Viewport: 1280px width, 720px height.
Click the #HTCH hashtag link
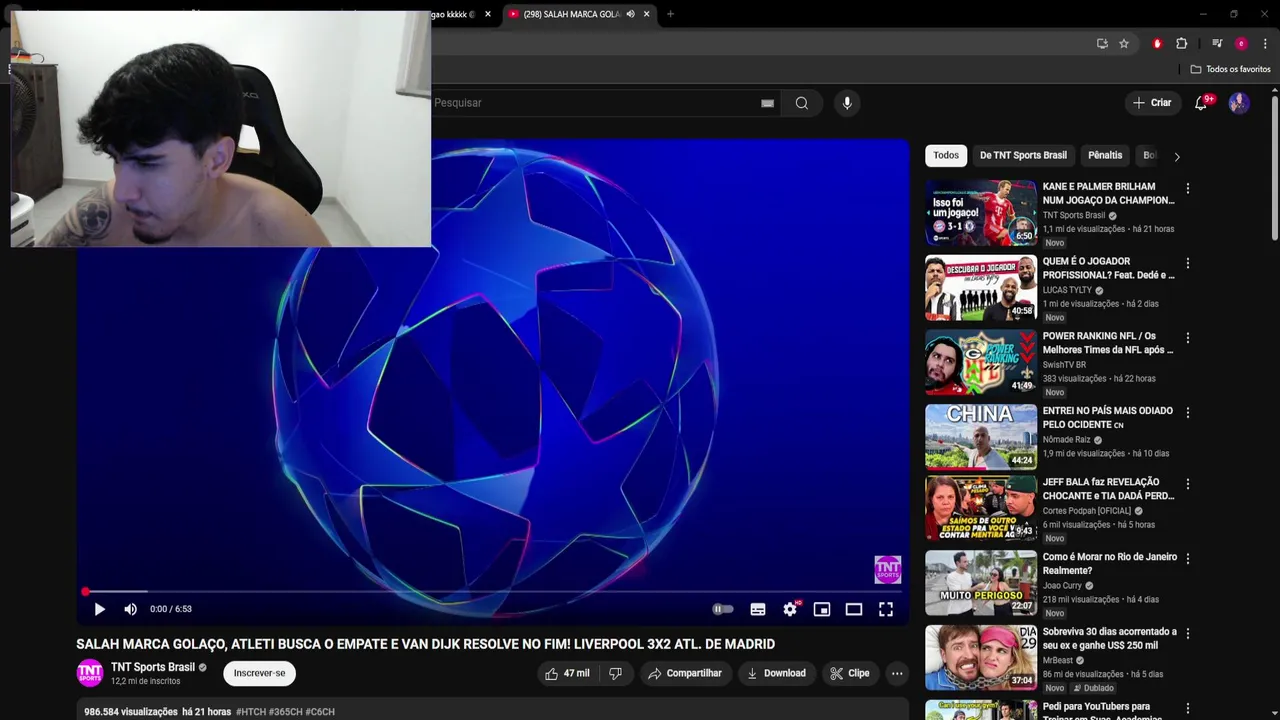point(250,712)
